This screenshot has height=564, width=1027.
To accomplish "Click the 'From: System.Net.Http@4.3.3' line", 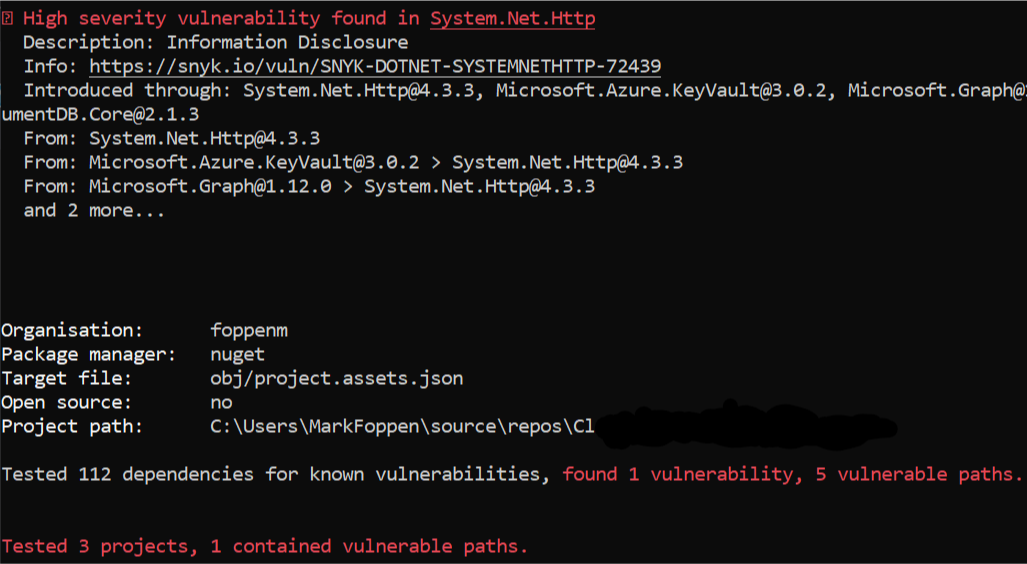I will pos(172,138).
